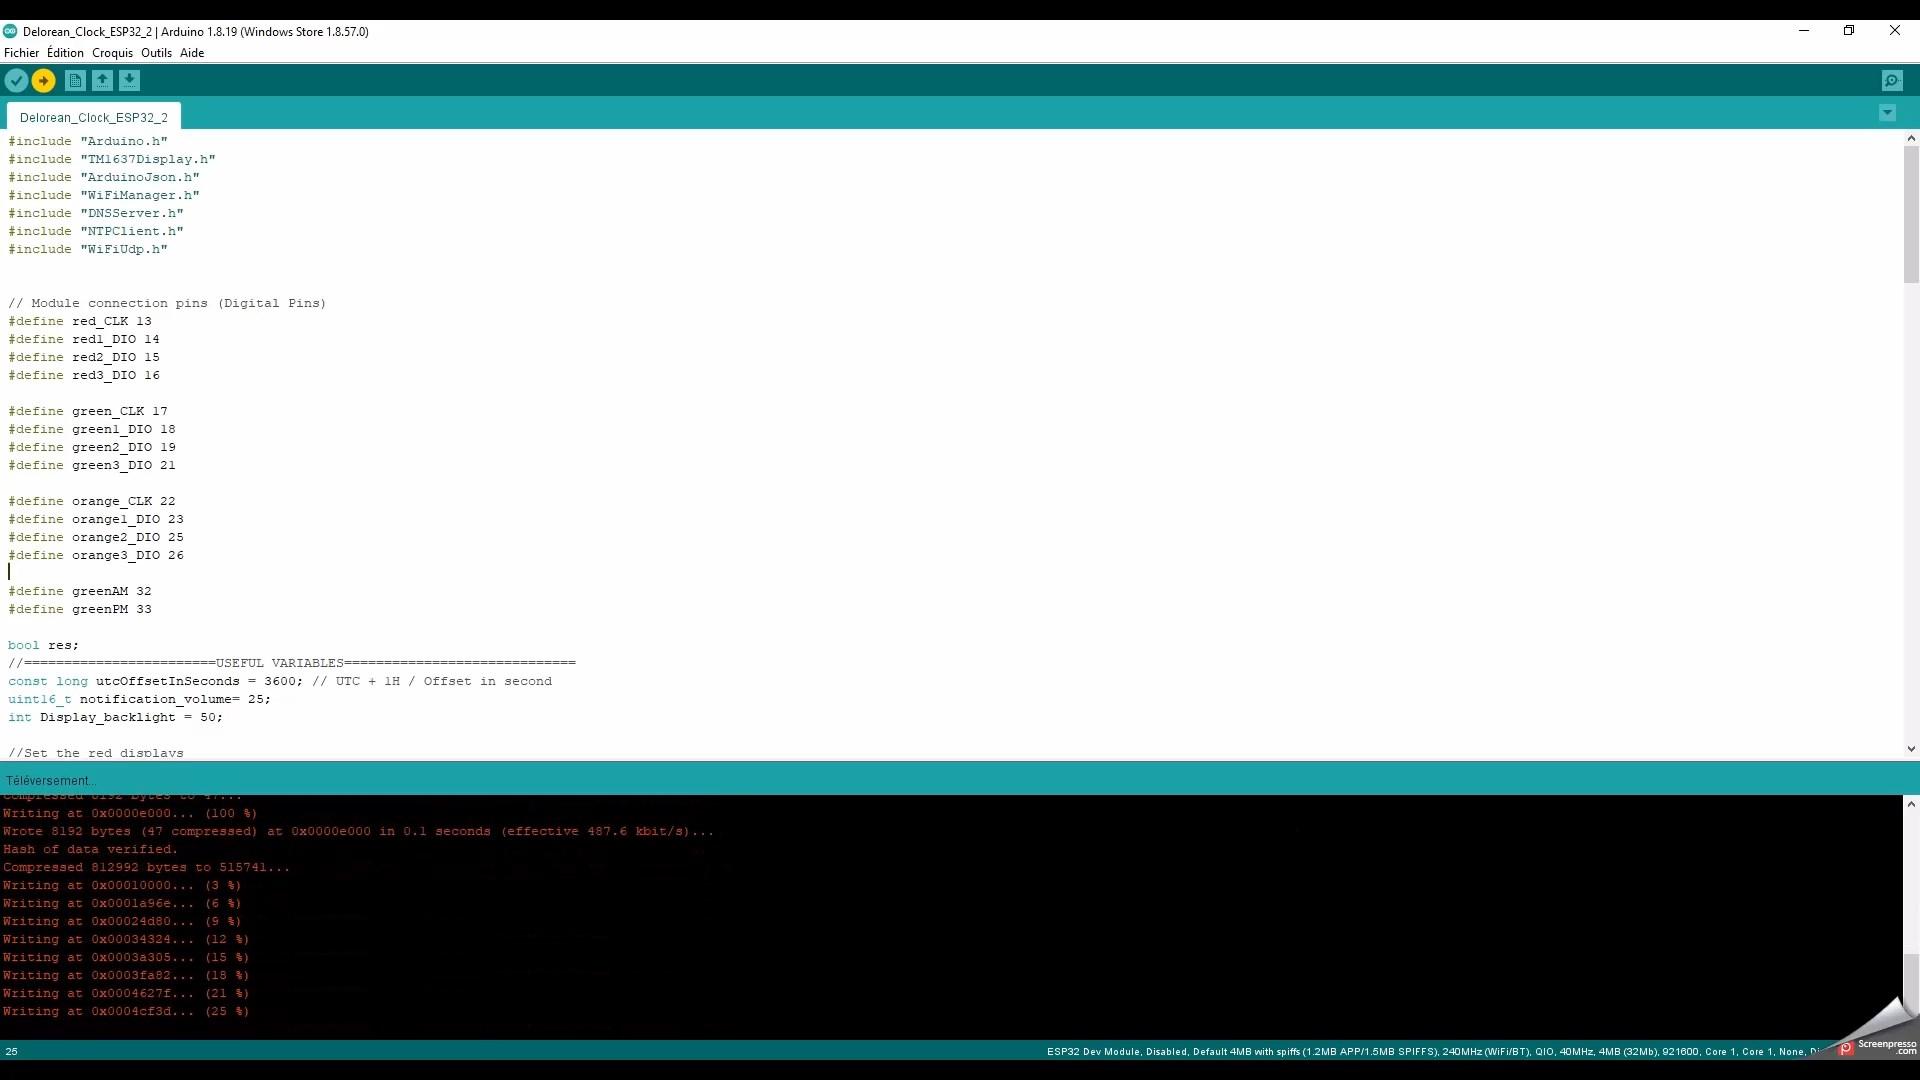Open the Croquis menu
This screenshot has height=1080, width=1920.
click(x=112, y=53)
